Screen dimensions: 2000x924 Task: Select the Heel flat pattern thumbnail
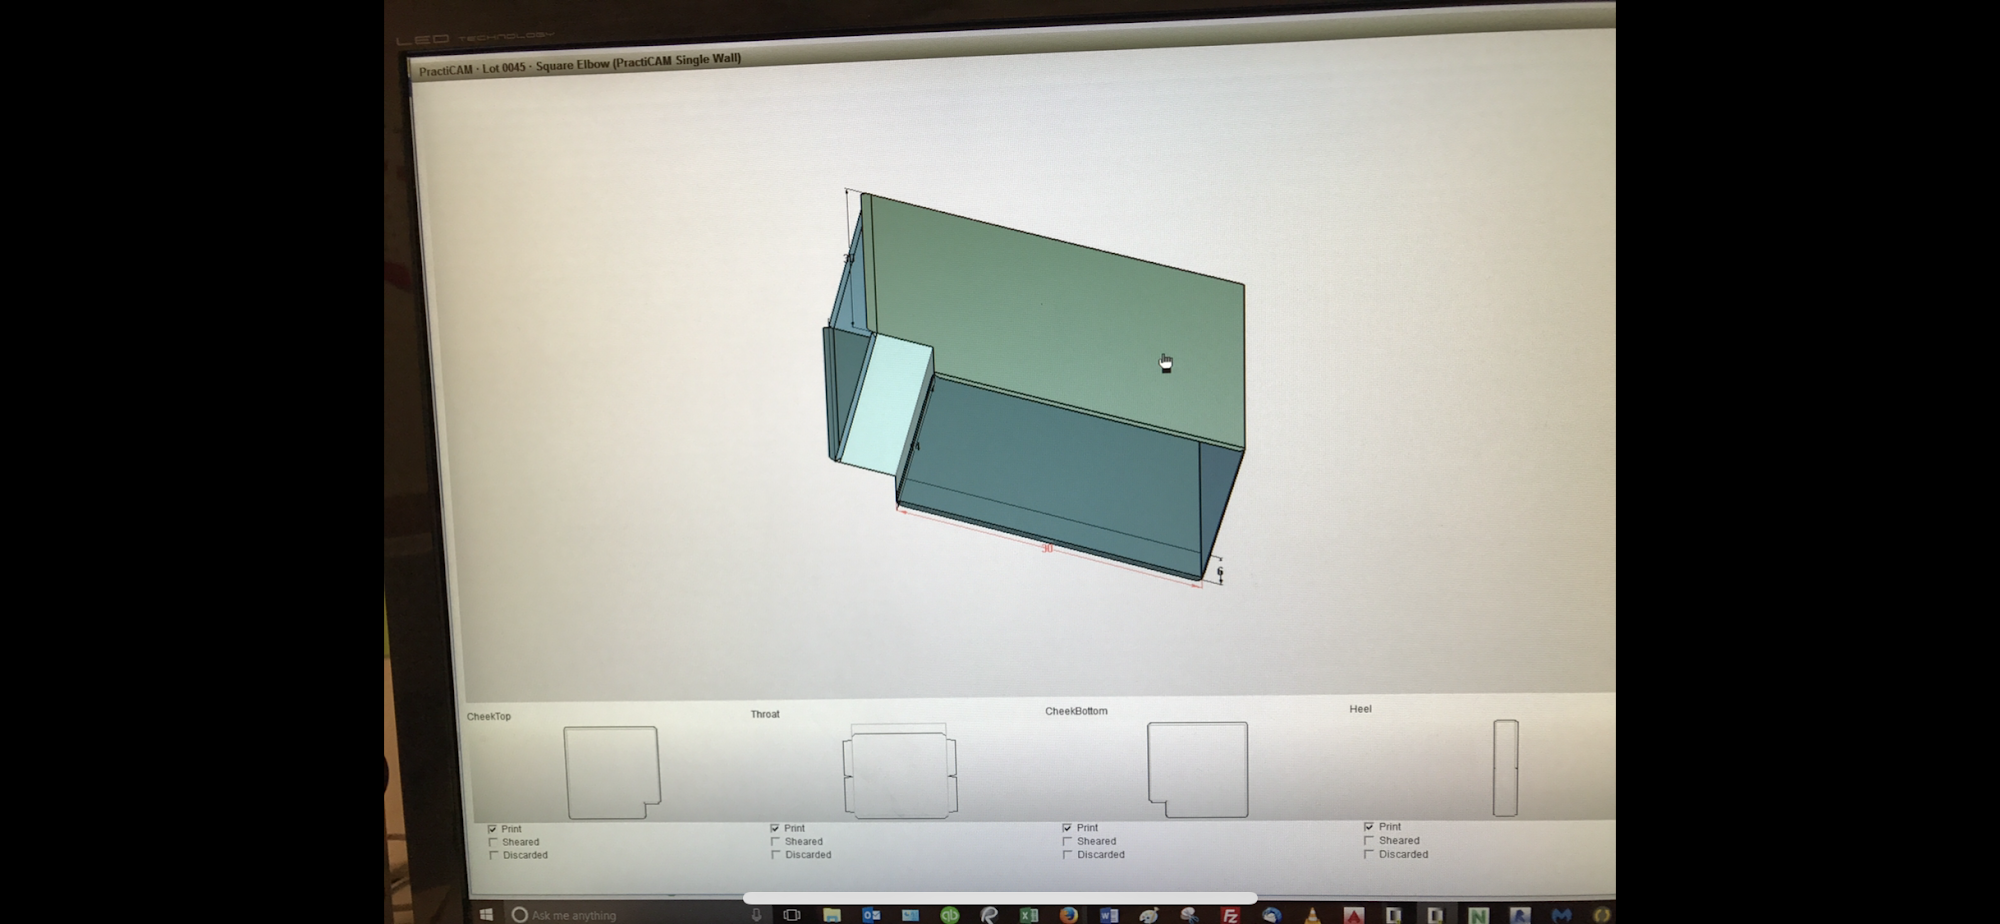1505,767
